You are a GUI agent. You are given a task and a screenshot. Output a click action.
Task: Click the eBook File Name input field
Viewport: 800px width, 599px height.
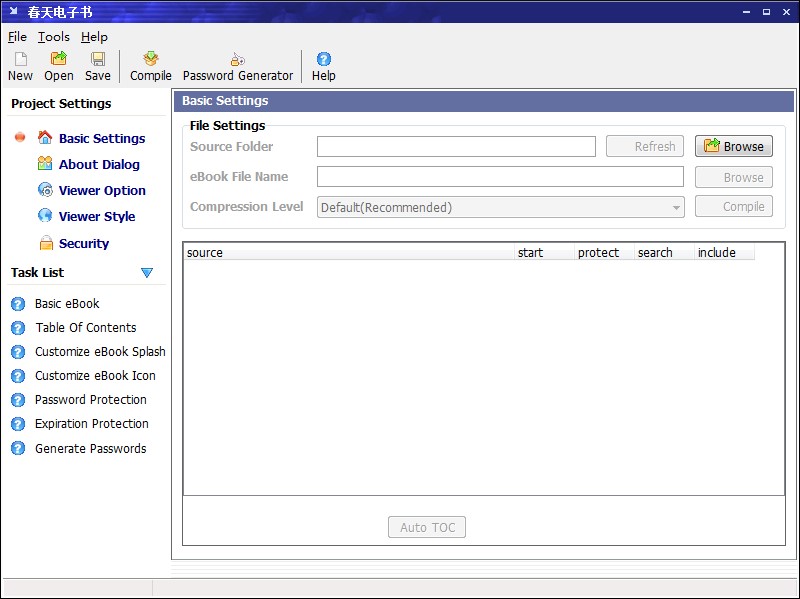(500, 177)
